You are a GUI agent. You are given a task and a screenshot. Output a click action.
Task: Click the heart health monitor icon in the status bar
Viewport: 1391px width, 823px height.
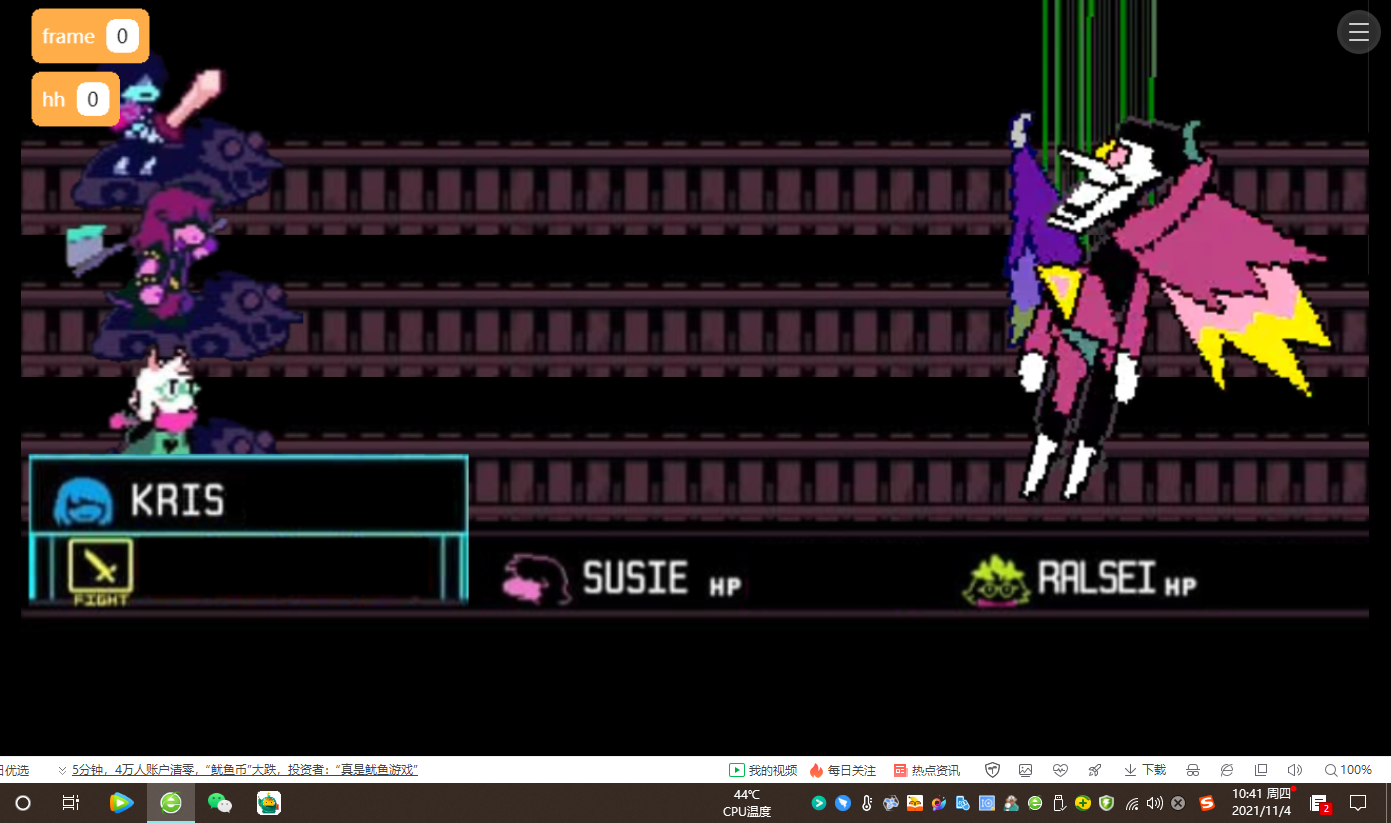tap(1061, 770)
